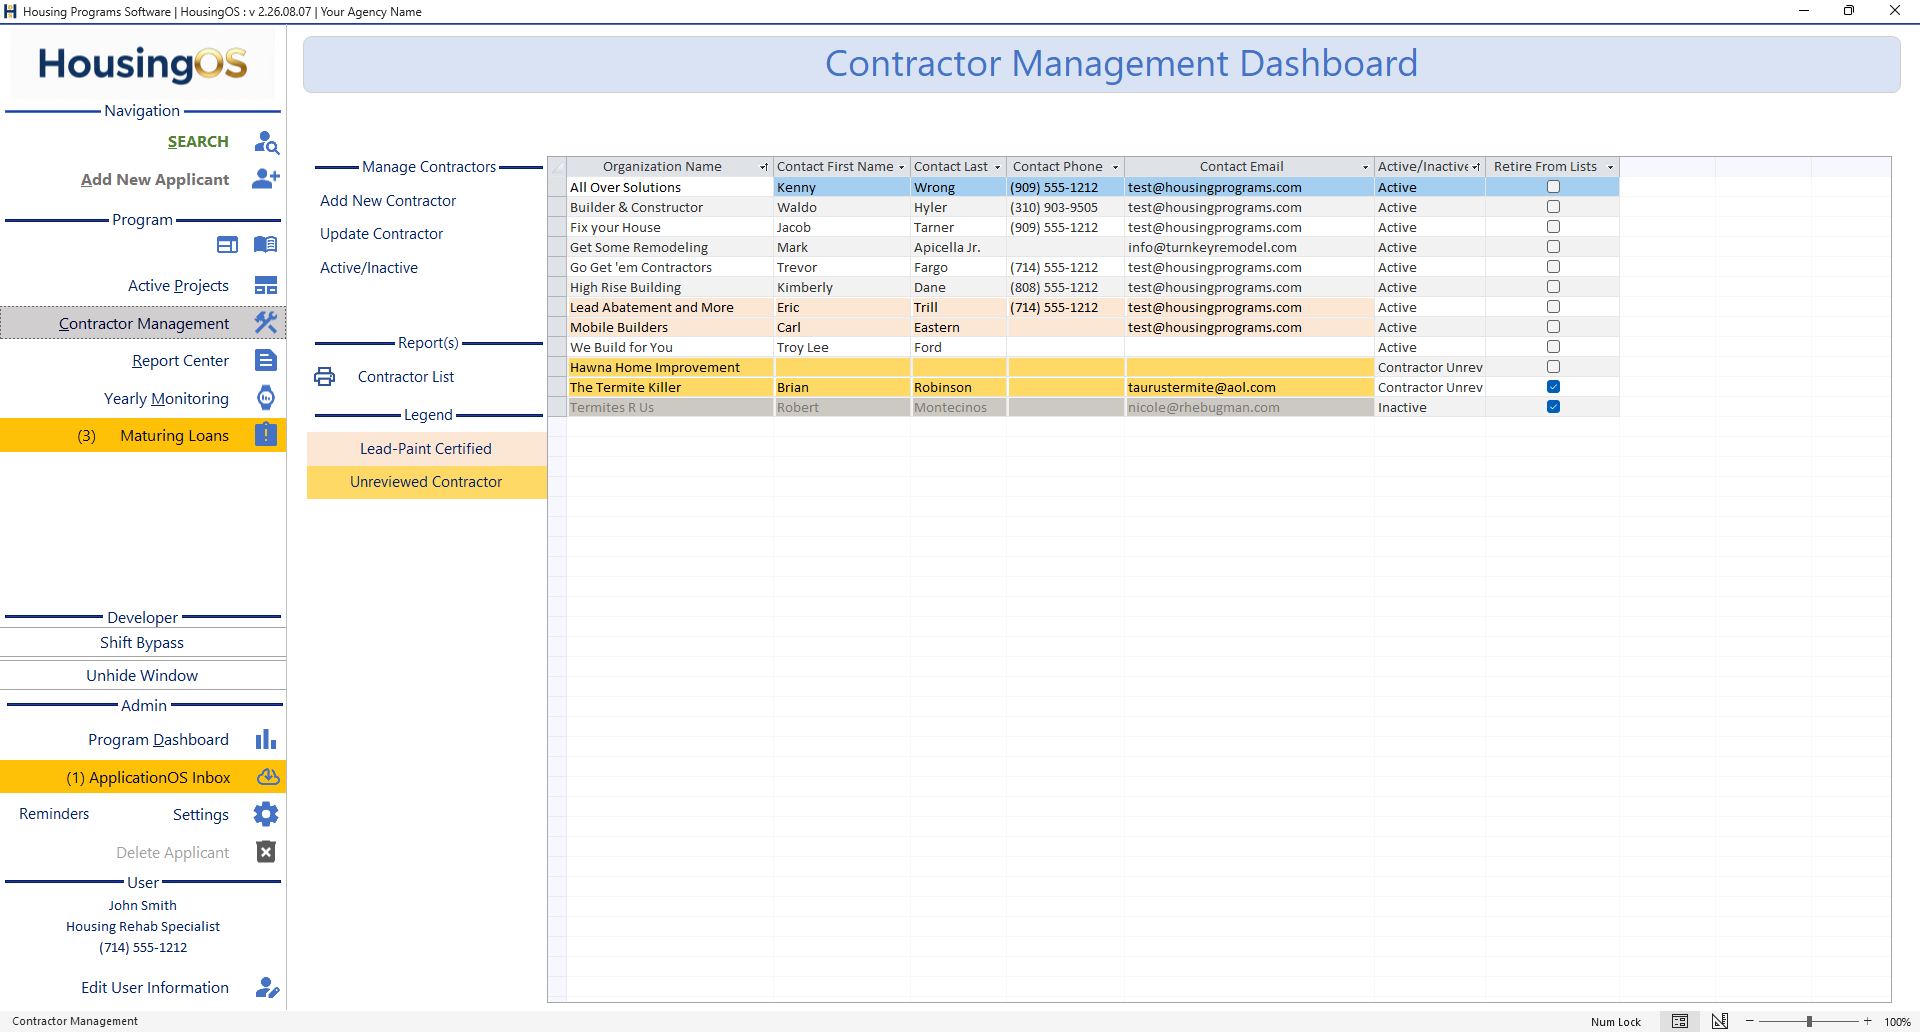The image size is (1920, 1032).
Task: Toggle Retire checkbox for All Over Solutions
Action: [1553, 187]
